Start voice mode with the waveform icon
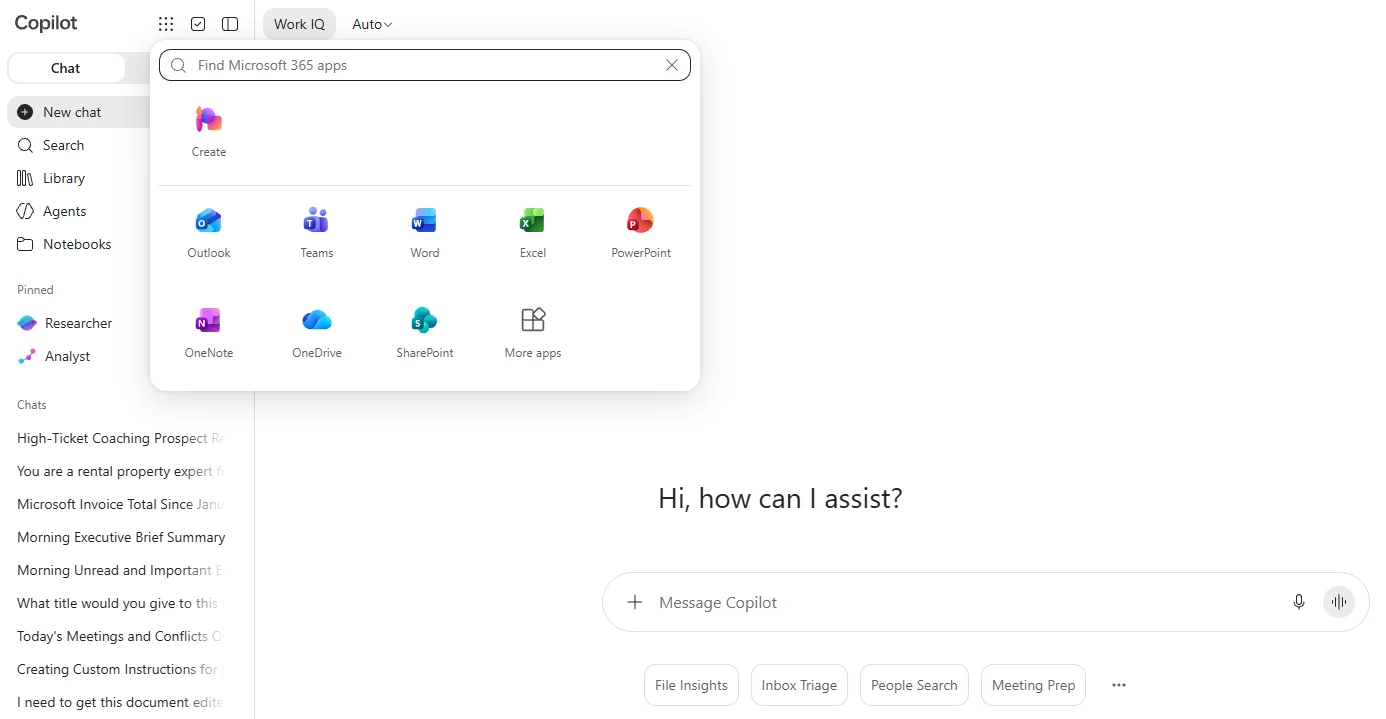This screenshot has width=1386, height=719. click(1339, 602)
